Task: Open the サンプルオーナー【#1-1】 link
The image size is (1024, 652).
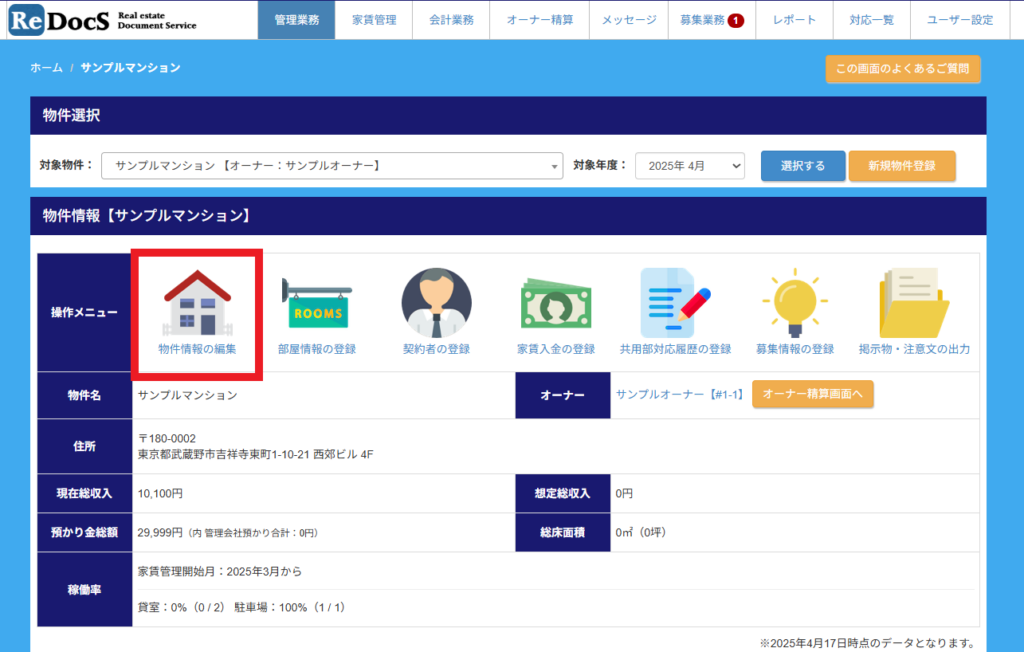Action: [679, 395]
